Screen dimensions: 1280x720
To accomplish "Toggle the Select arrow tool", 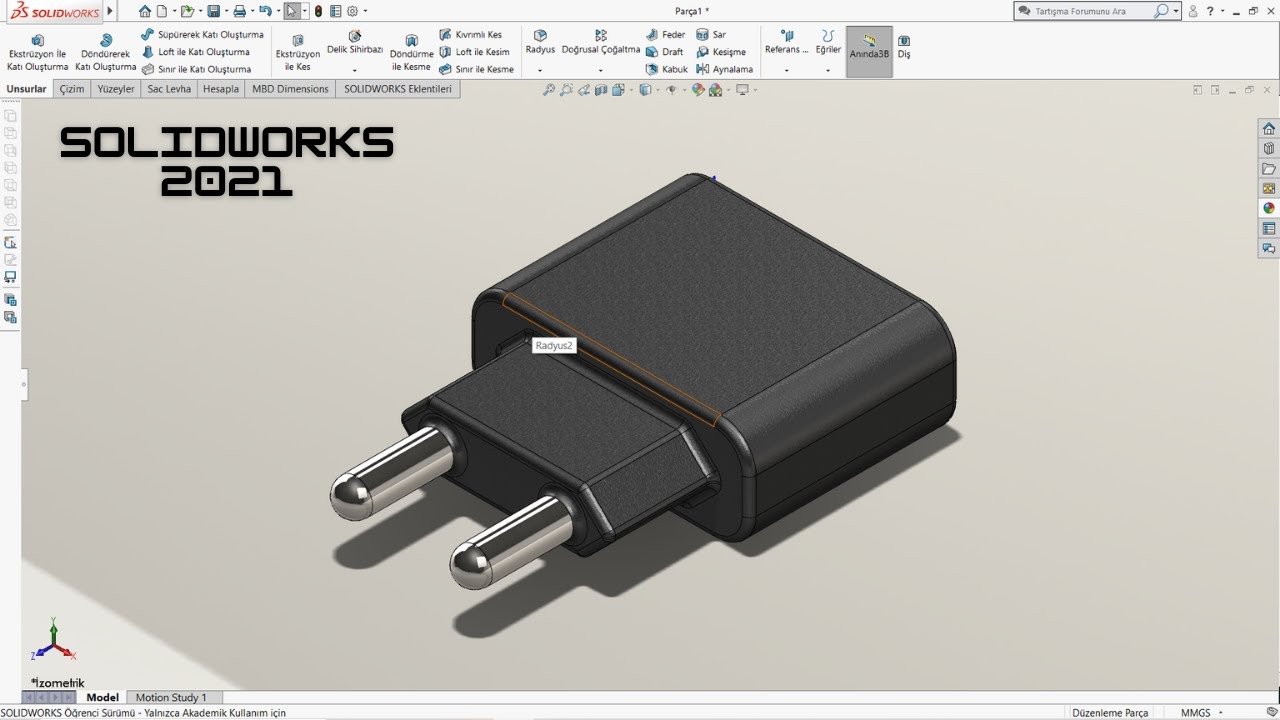I will pyautogui.click(x=291, y=11).
